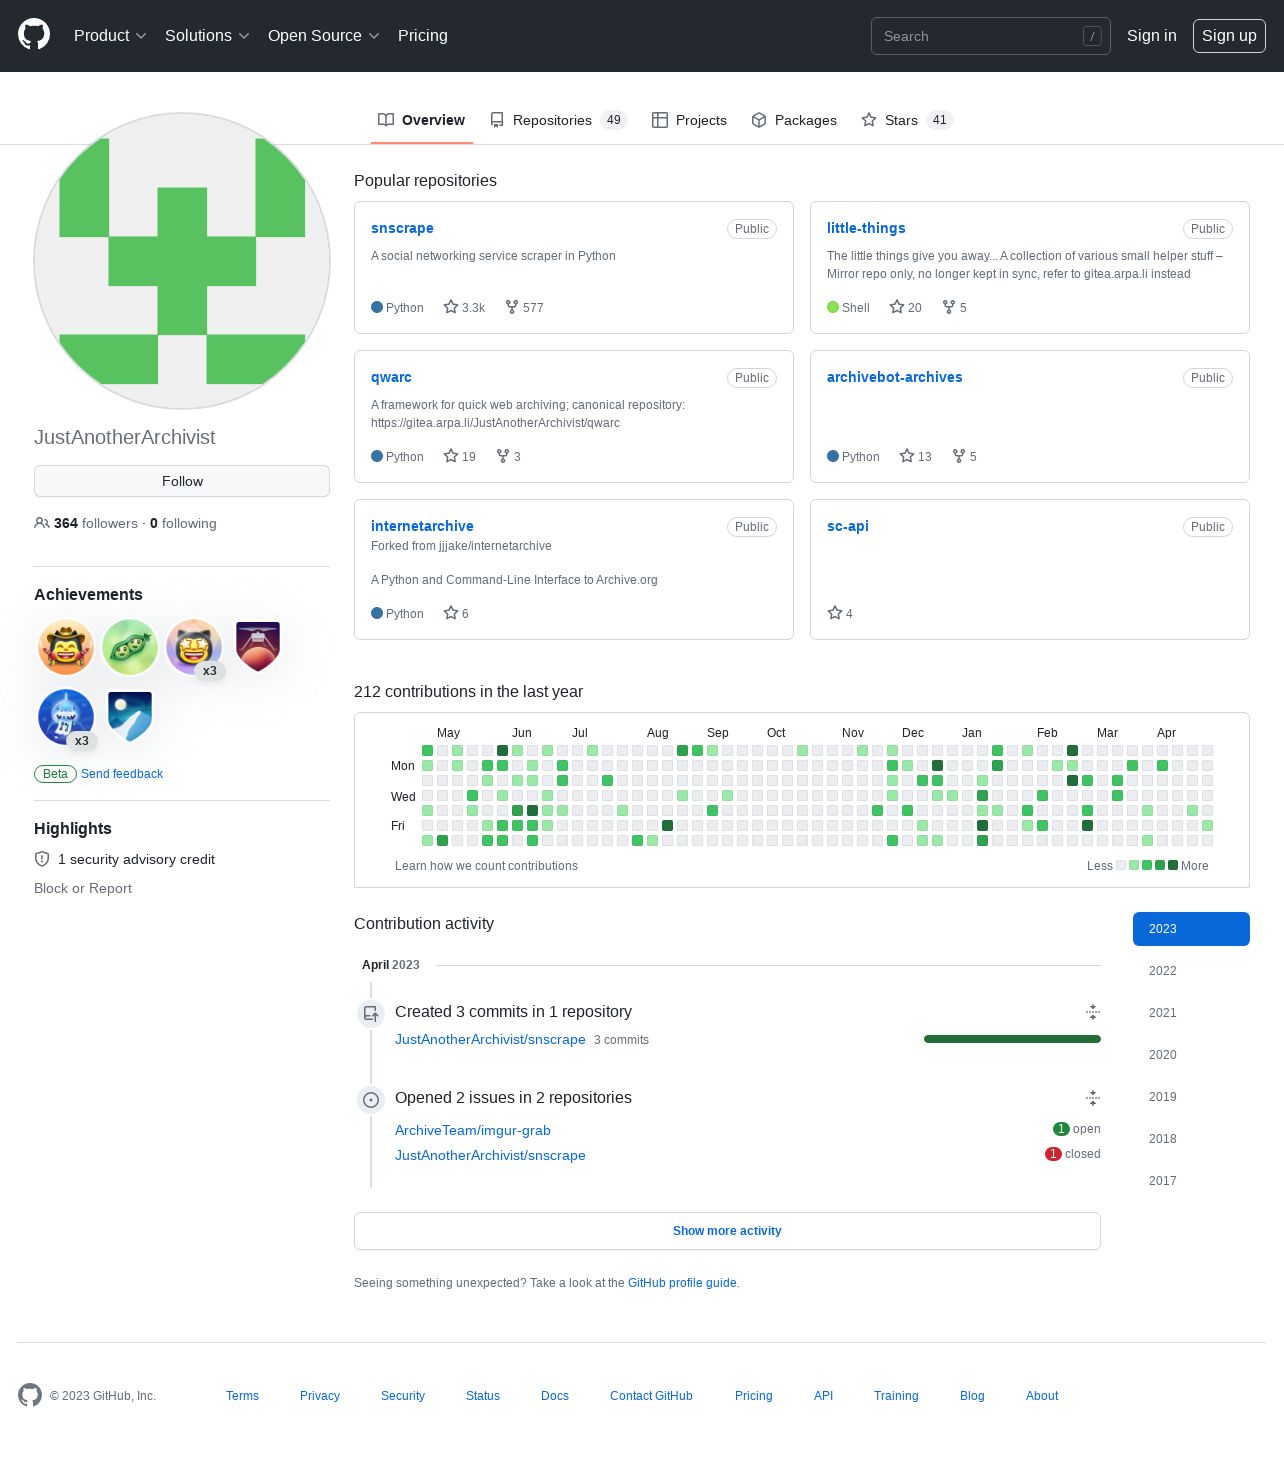Collapse the Opened 2 issues section
The width and height of the screenshot is (1284, 1457).
pyautogui.click(x=1093, y=1098)
